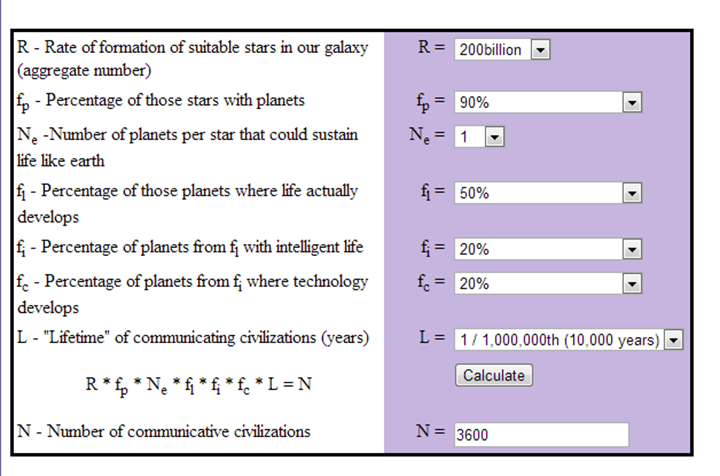Open the Ne dropdown showing 1

click(x=494, y=137)
